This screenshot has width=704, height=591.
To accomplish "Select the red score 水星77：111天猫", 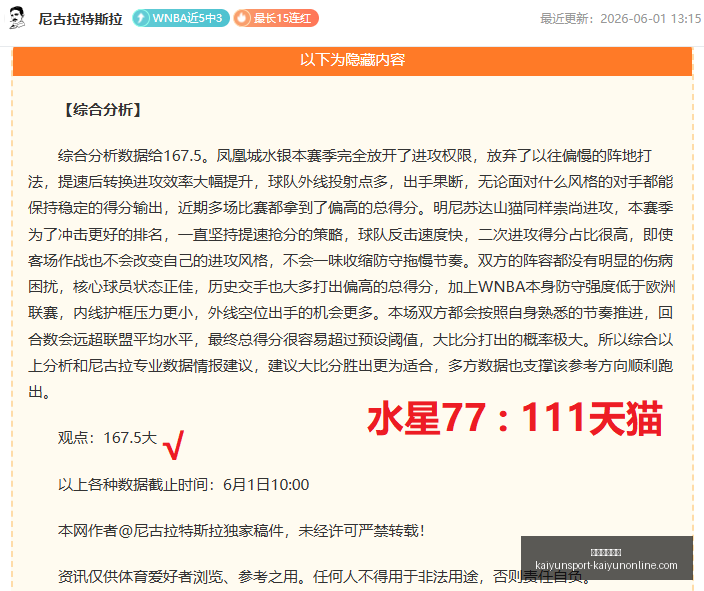I will [x=515, y=419].
